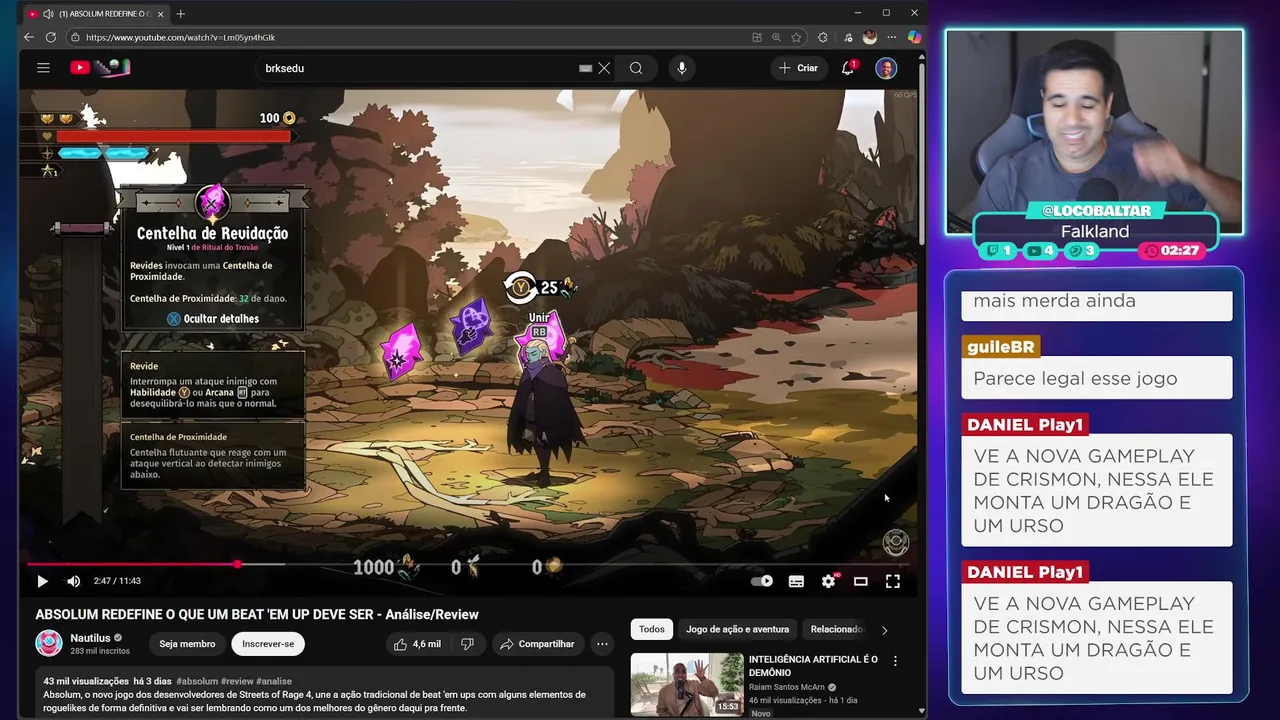Viewport: 1280px width, 720px height.
Task: Open options menu for the recommended video
Action: tap(895, 661)
